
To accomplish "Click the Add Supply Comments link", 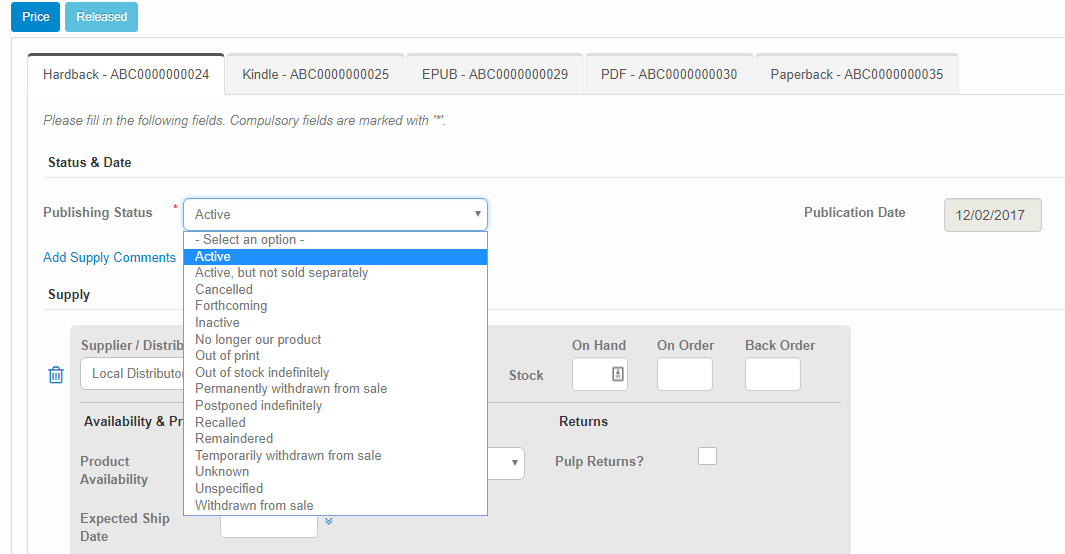I will point(109,257).
